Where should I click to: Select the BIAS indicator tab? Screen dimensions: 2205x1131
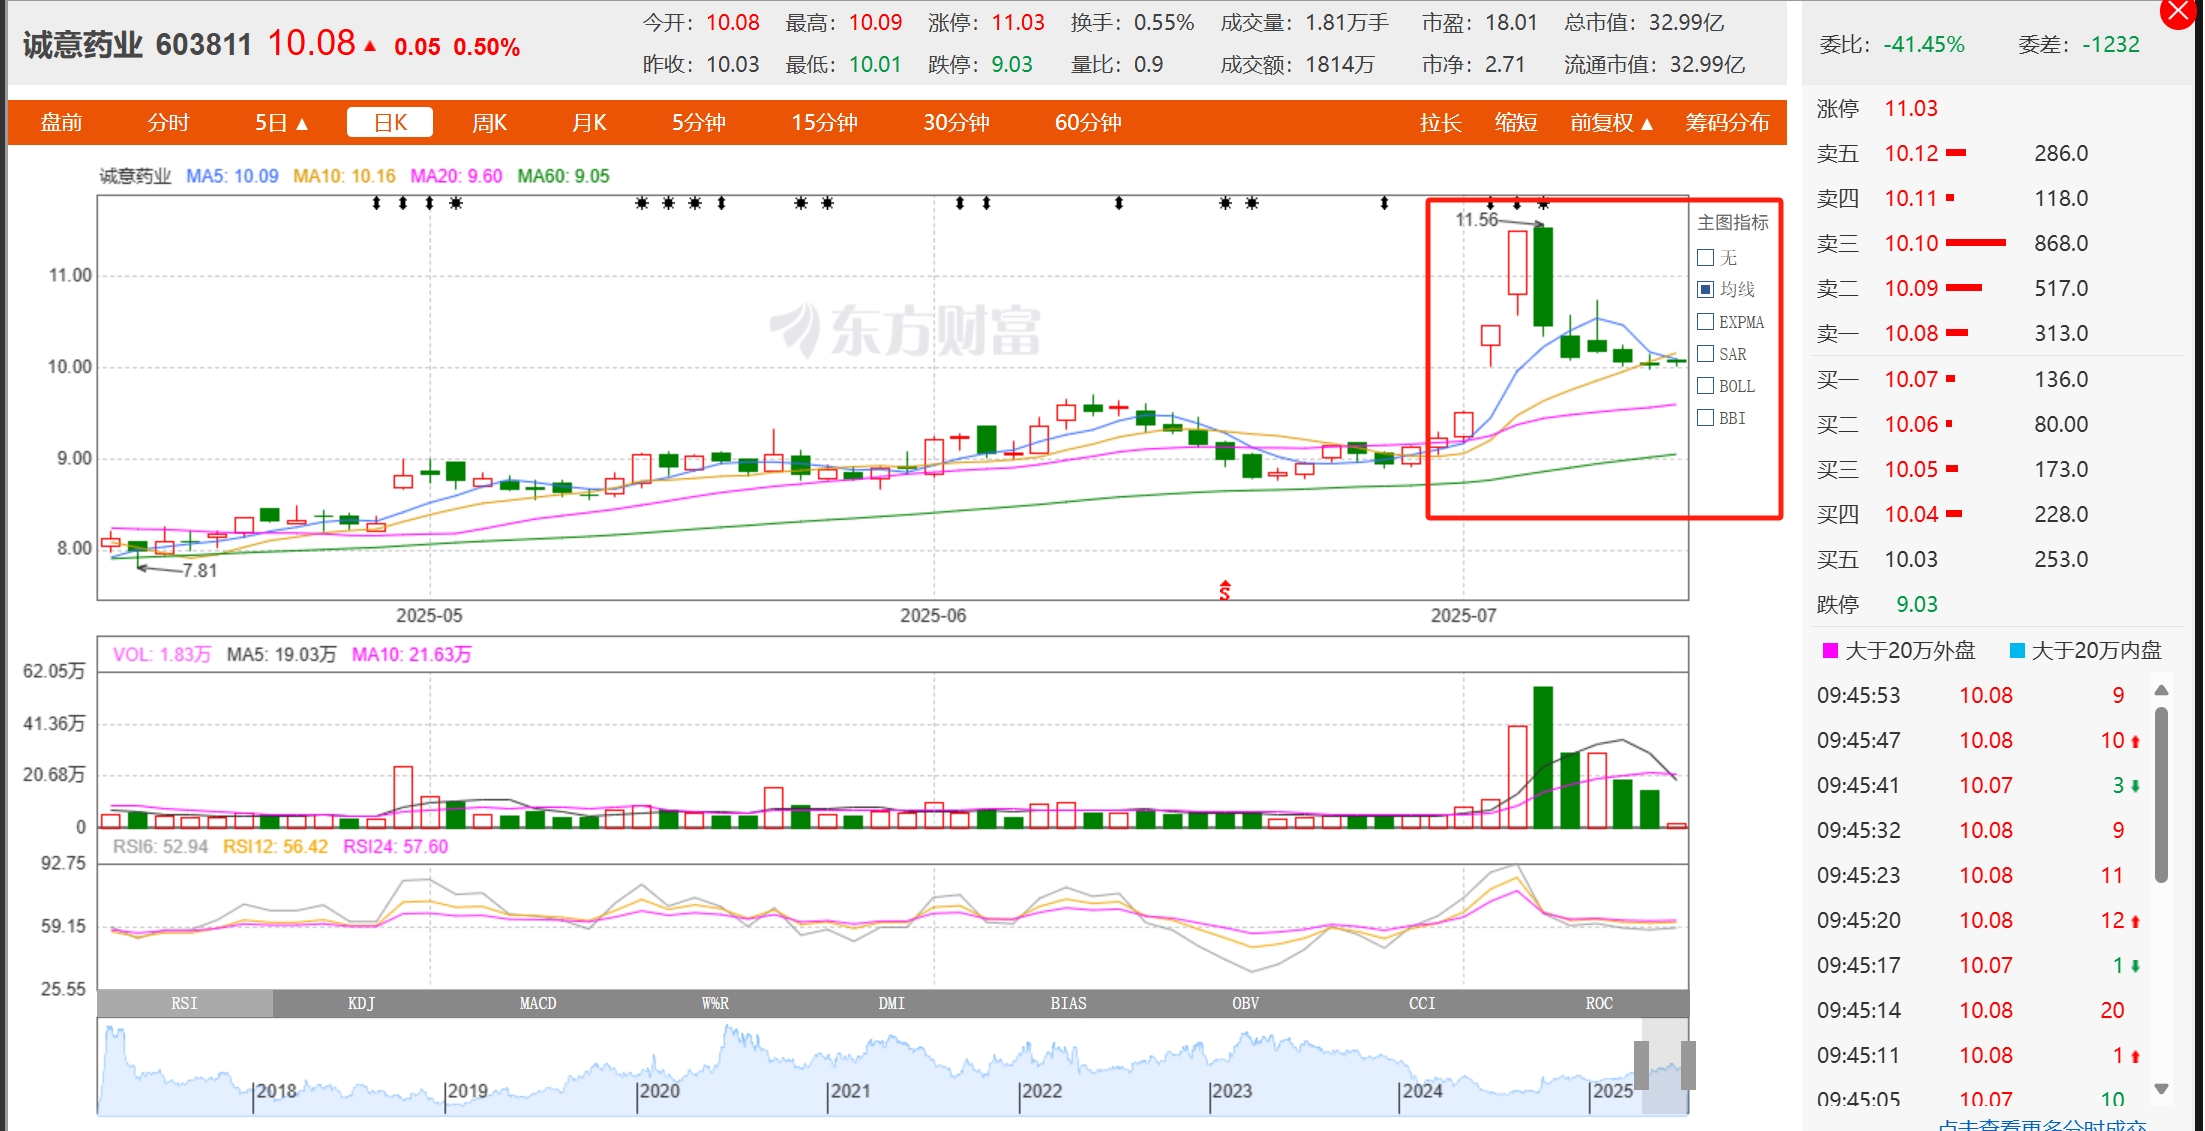(x=1068, y=1003)
